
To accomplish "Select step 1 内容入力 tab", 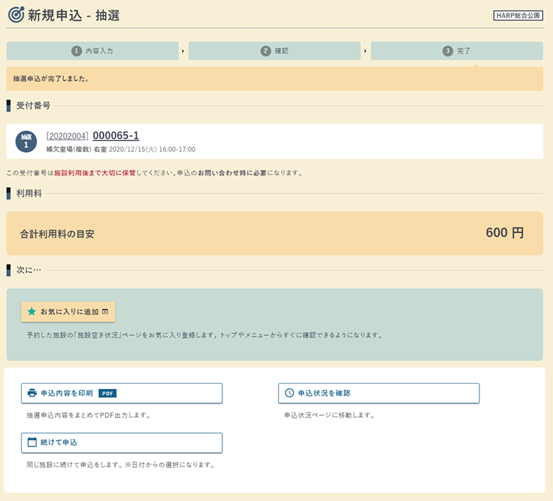I will [92, 51].
